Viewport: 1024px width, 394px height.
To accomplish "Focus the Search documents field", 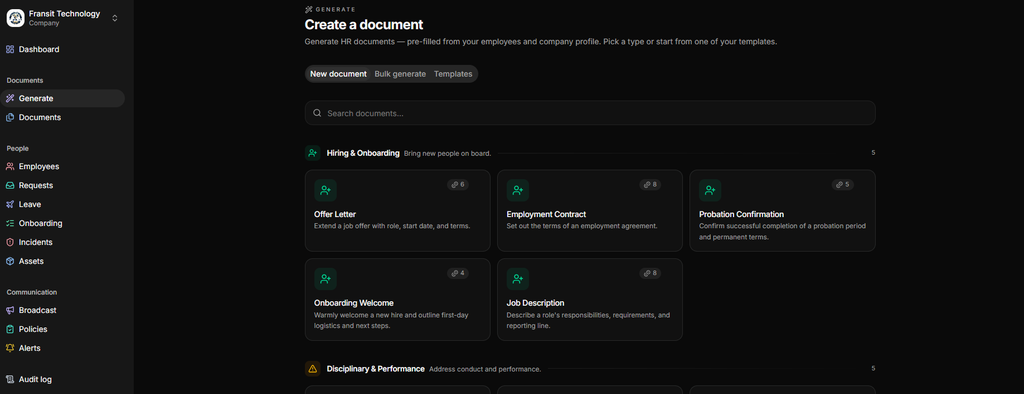I will click(590, 113).
